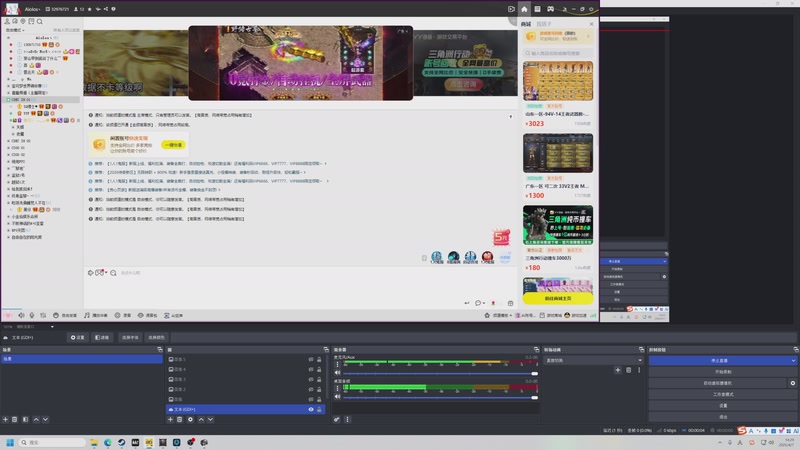Image resolution: width=800 pixels, height=450 pixels.
Task: Click the search magnifier icon in YY sidebar
Action: (x=40, y=21)
